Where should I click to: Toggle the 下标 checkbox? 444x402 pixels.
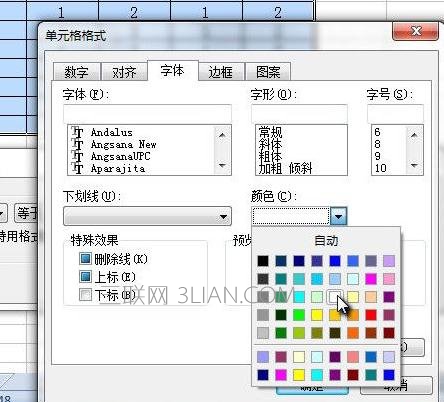85,295
